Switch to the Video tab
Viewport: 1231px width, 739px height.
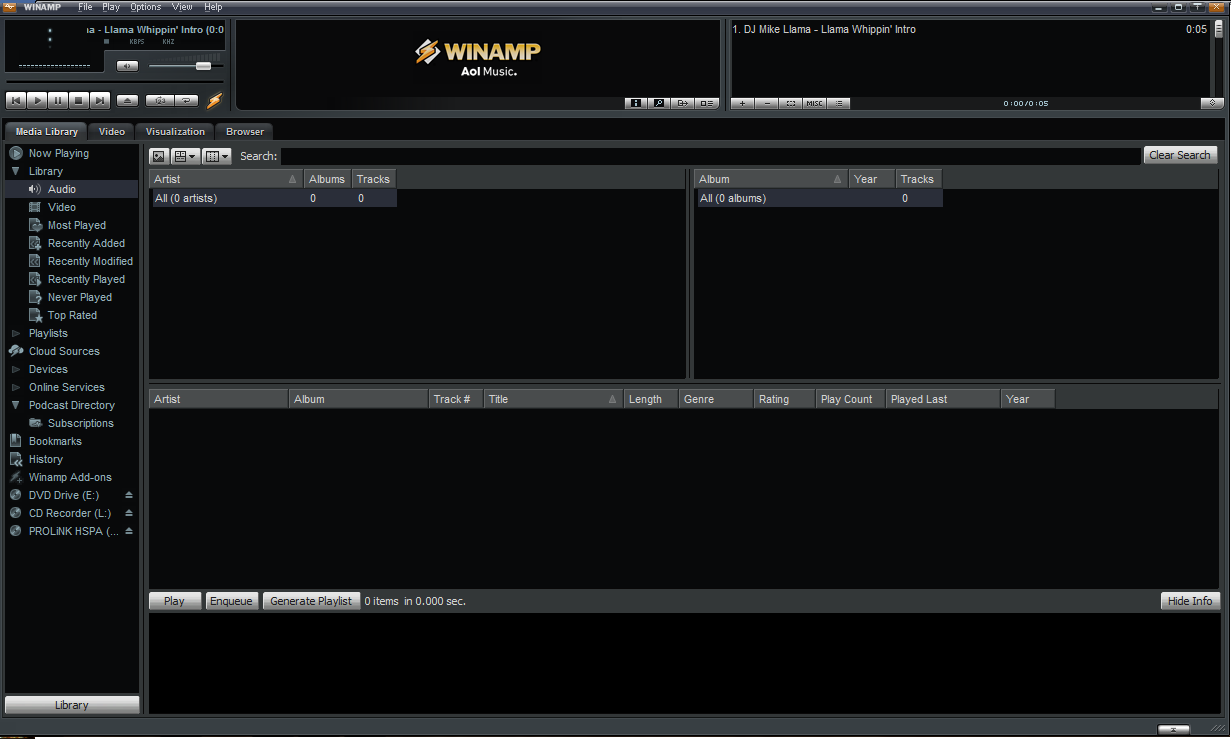[x=112, y=131]
